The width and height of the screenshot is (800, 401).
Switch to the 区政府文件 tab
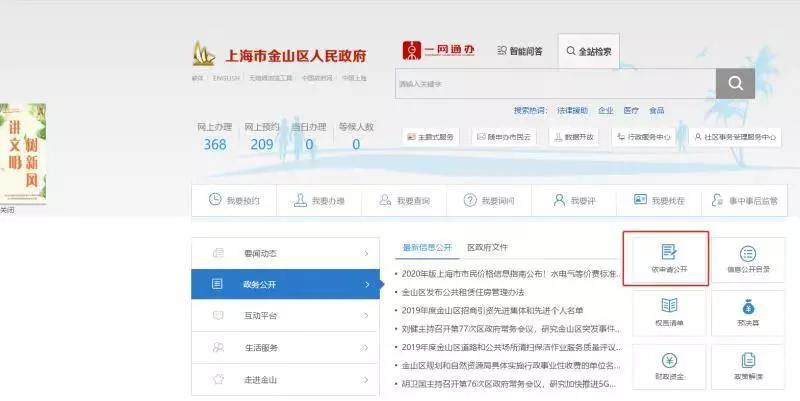pyautogui.click(x=488, y=246)
